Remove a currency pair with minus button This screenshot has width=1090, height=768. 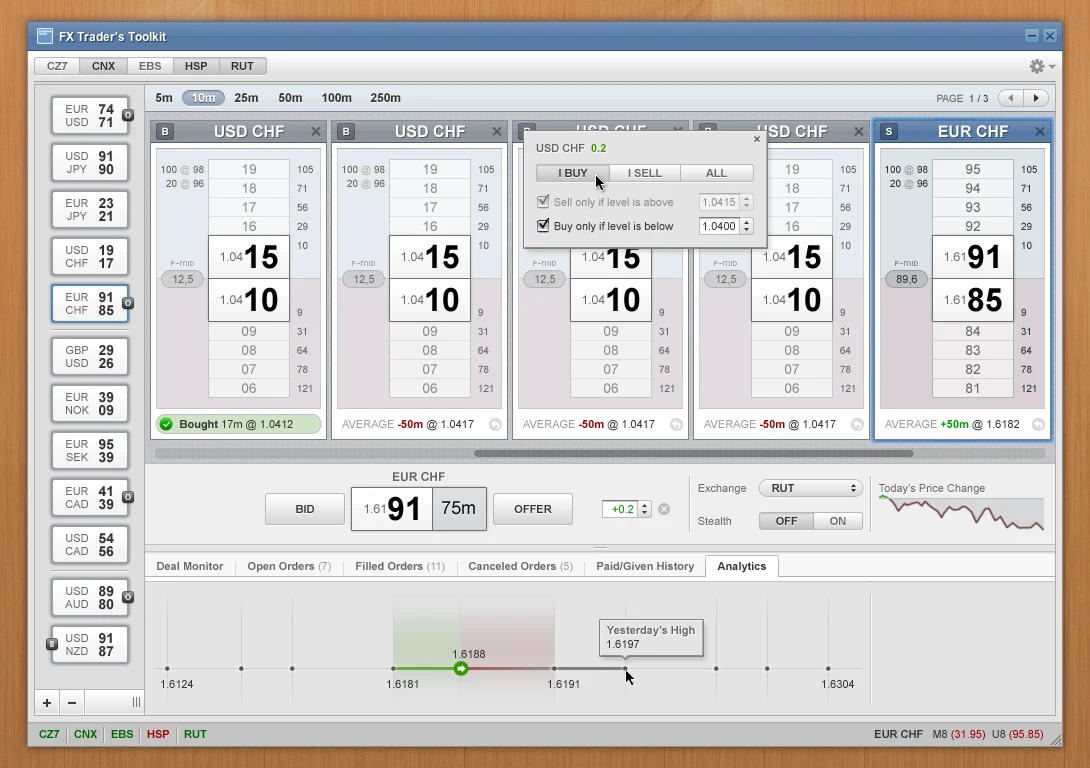(72, 703)
